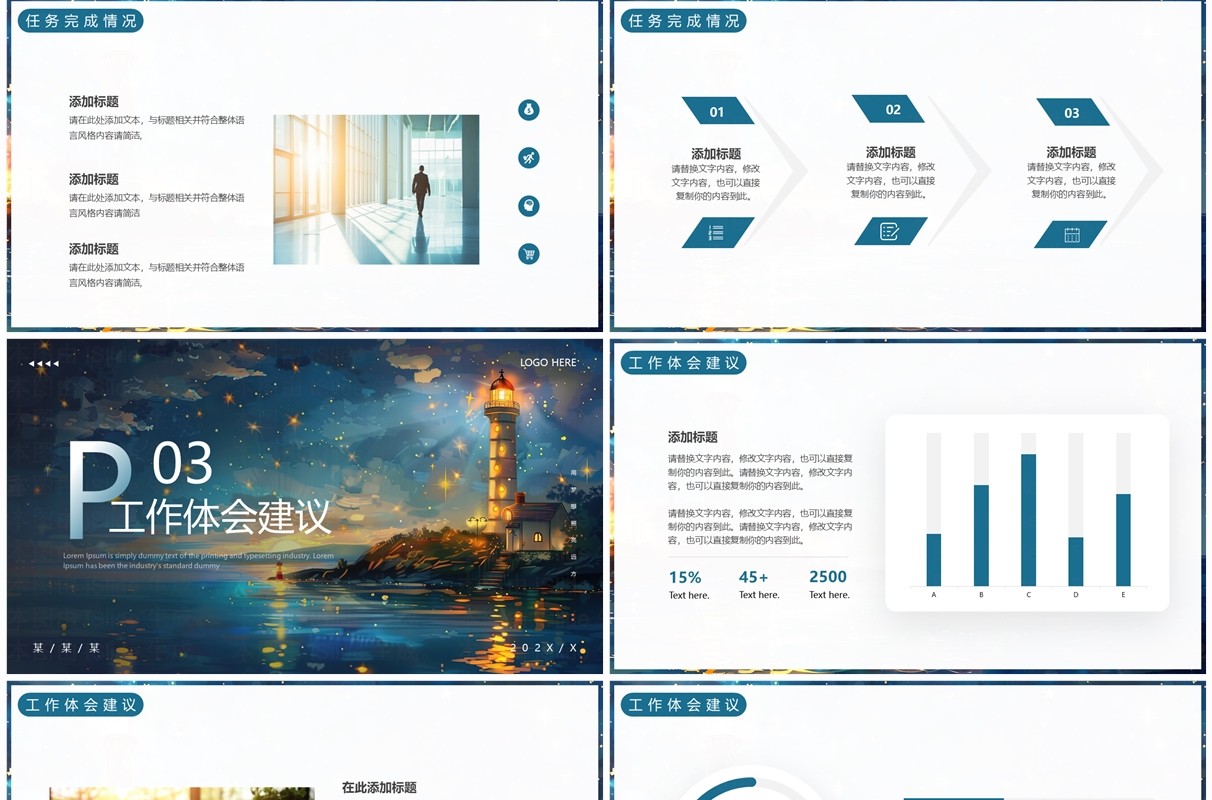The image size is (1212, 800).
Task: Click 添加标题 heading on bar chart slide
Action: pyautogui.click(x=693, y=437)
